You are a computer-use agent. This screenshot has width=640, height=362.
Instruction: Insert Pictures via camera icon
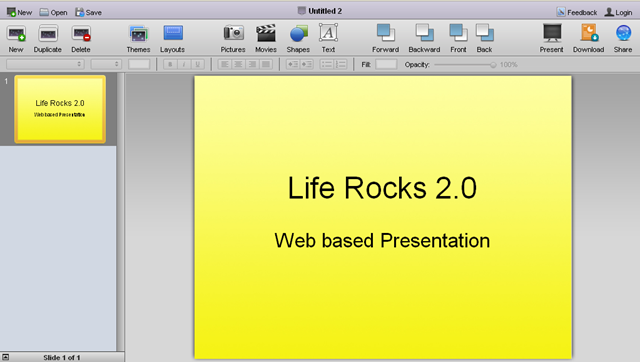click(233, 39)
